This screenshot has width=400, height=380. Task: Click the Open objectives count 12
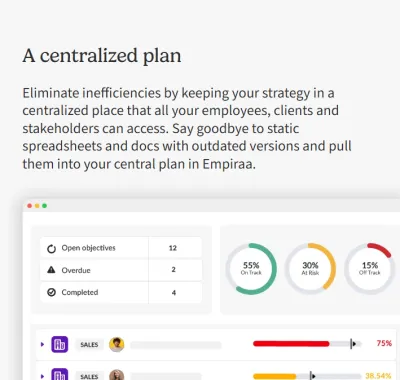pyautogui.click(x=173, y=248)
